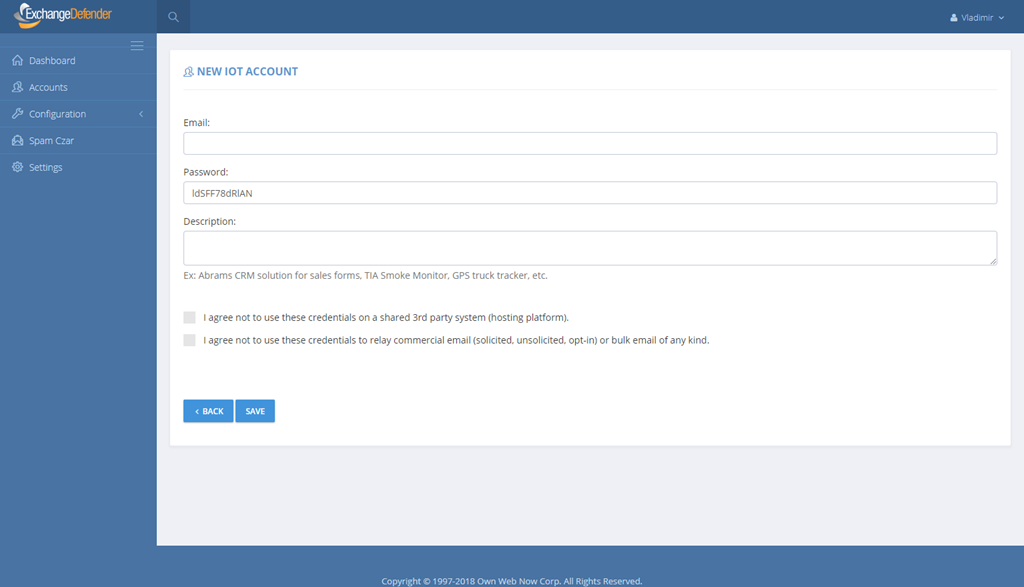1024x587 pixels.
Task: Click the Password field
Action: coord(590,193)
